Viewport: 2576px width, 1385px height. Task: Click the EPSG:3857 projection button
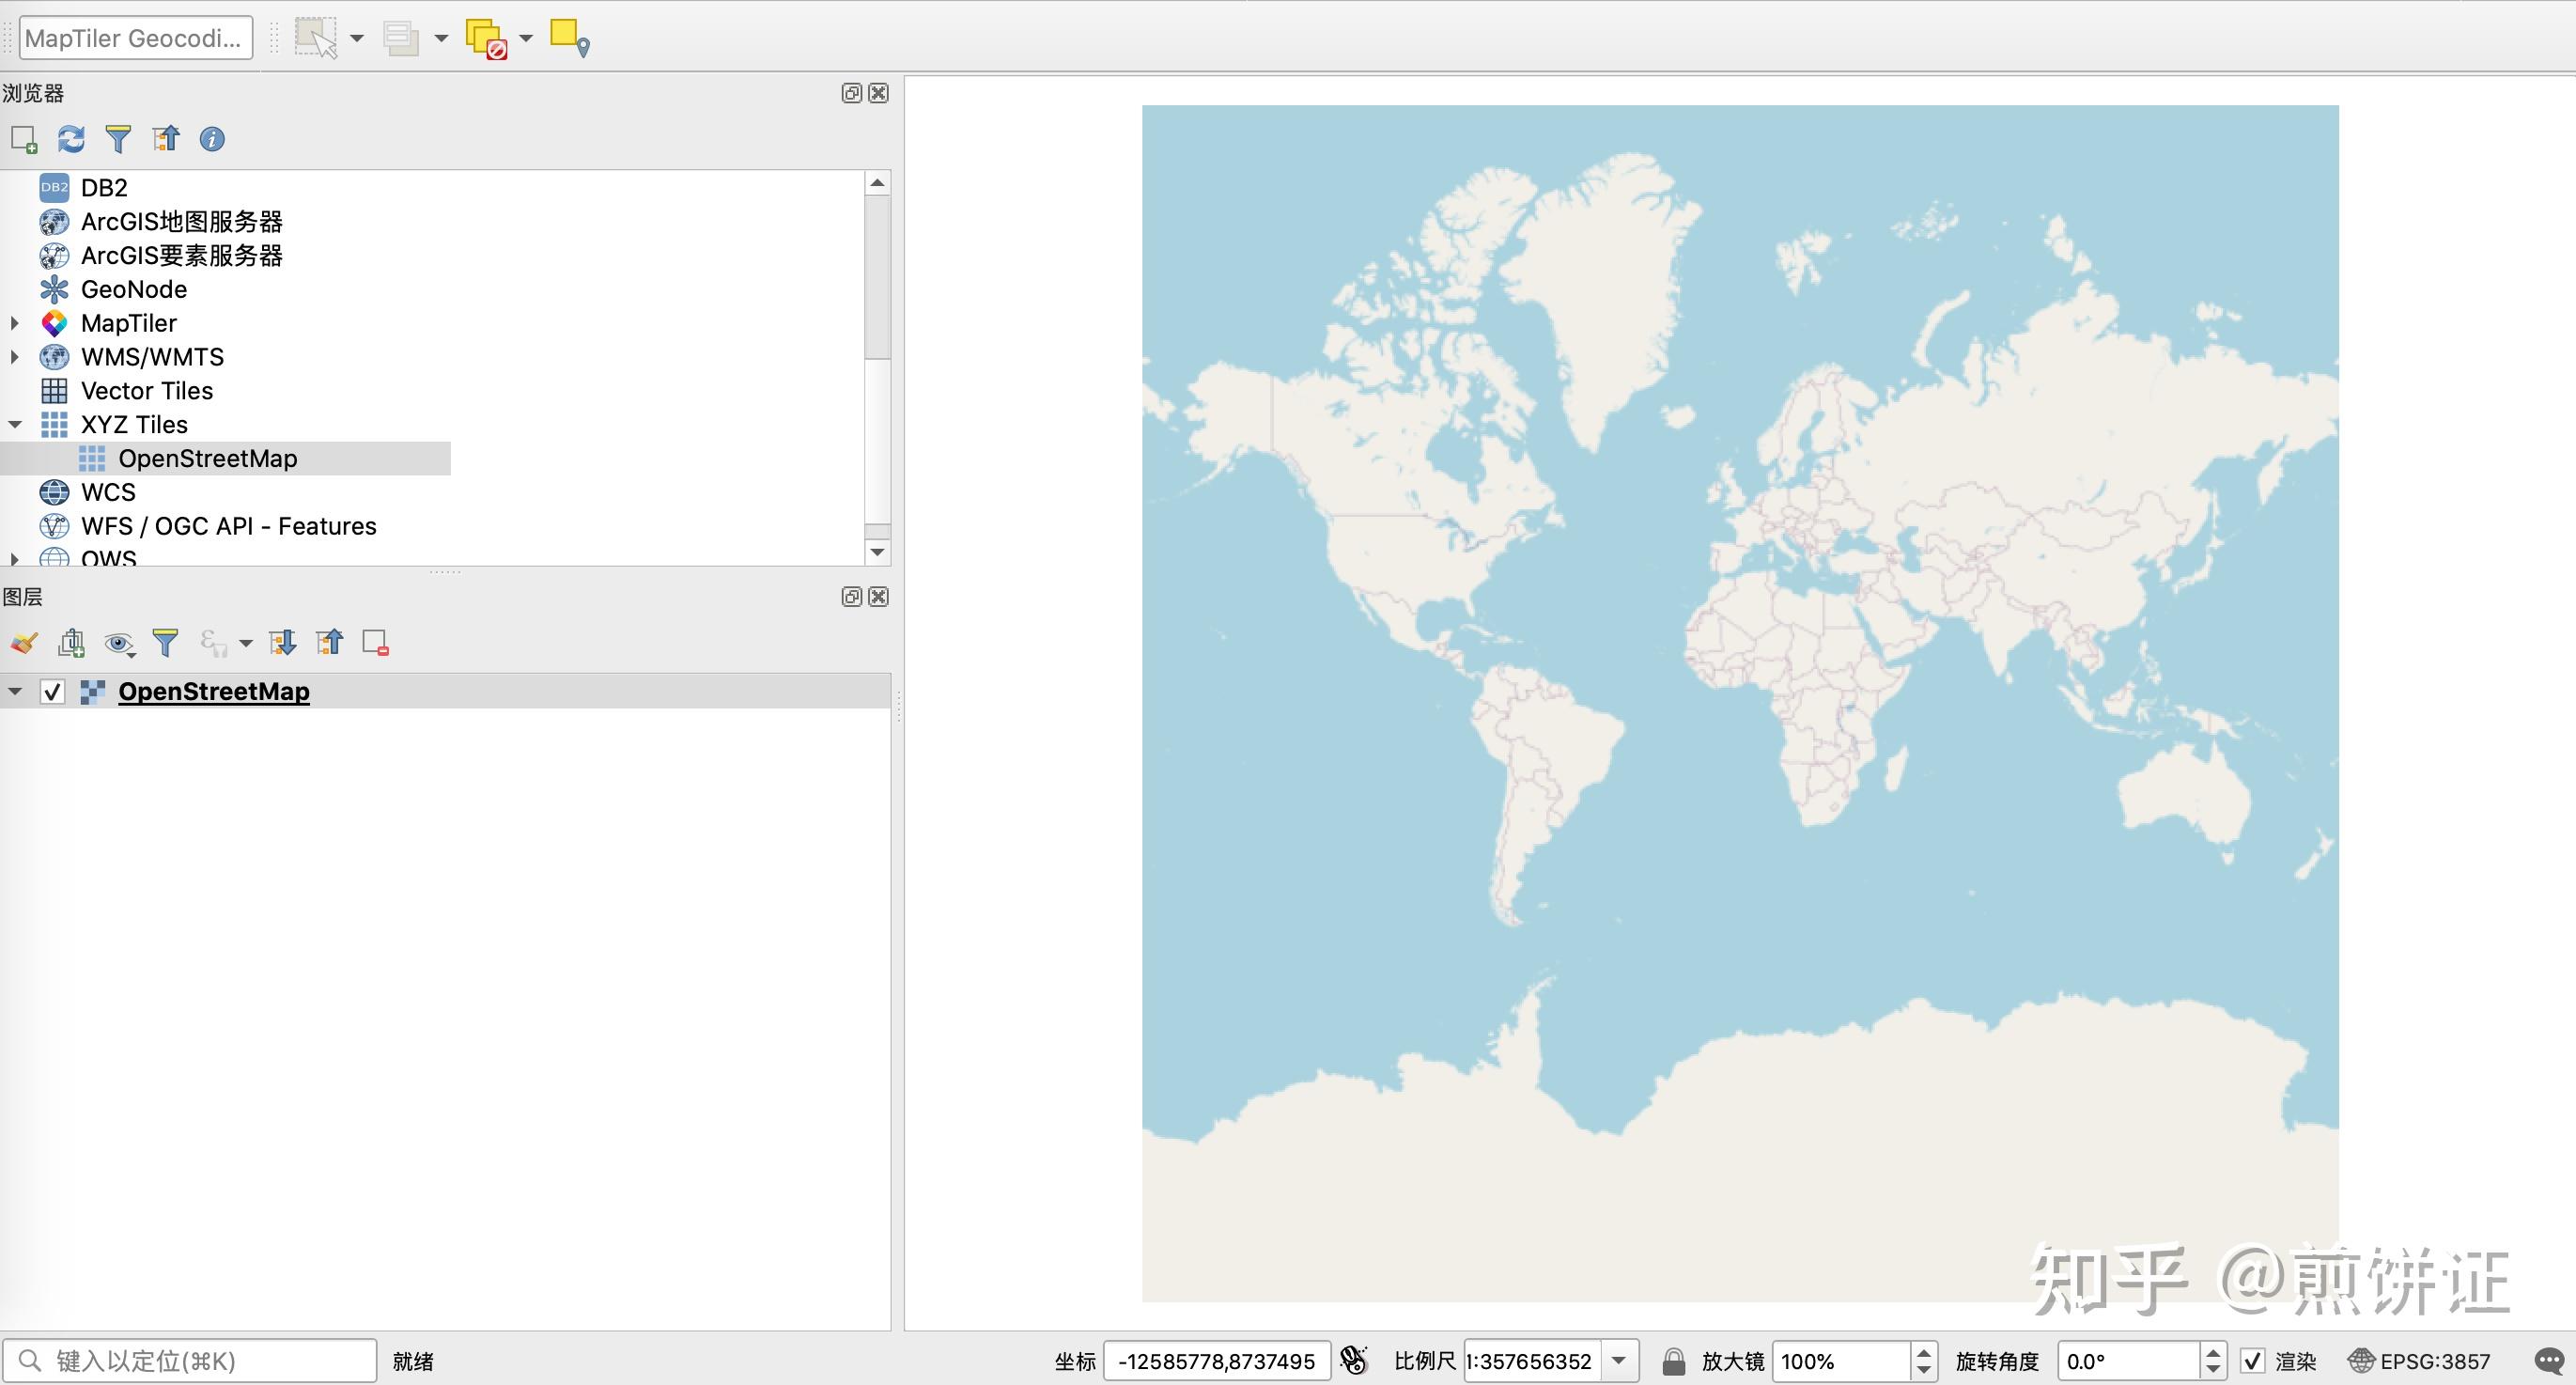pyautogui.click(x=2420, y=1361)
